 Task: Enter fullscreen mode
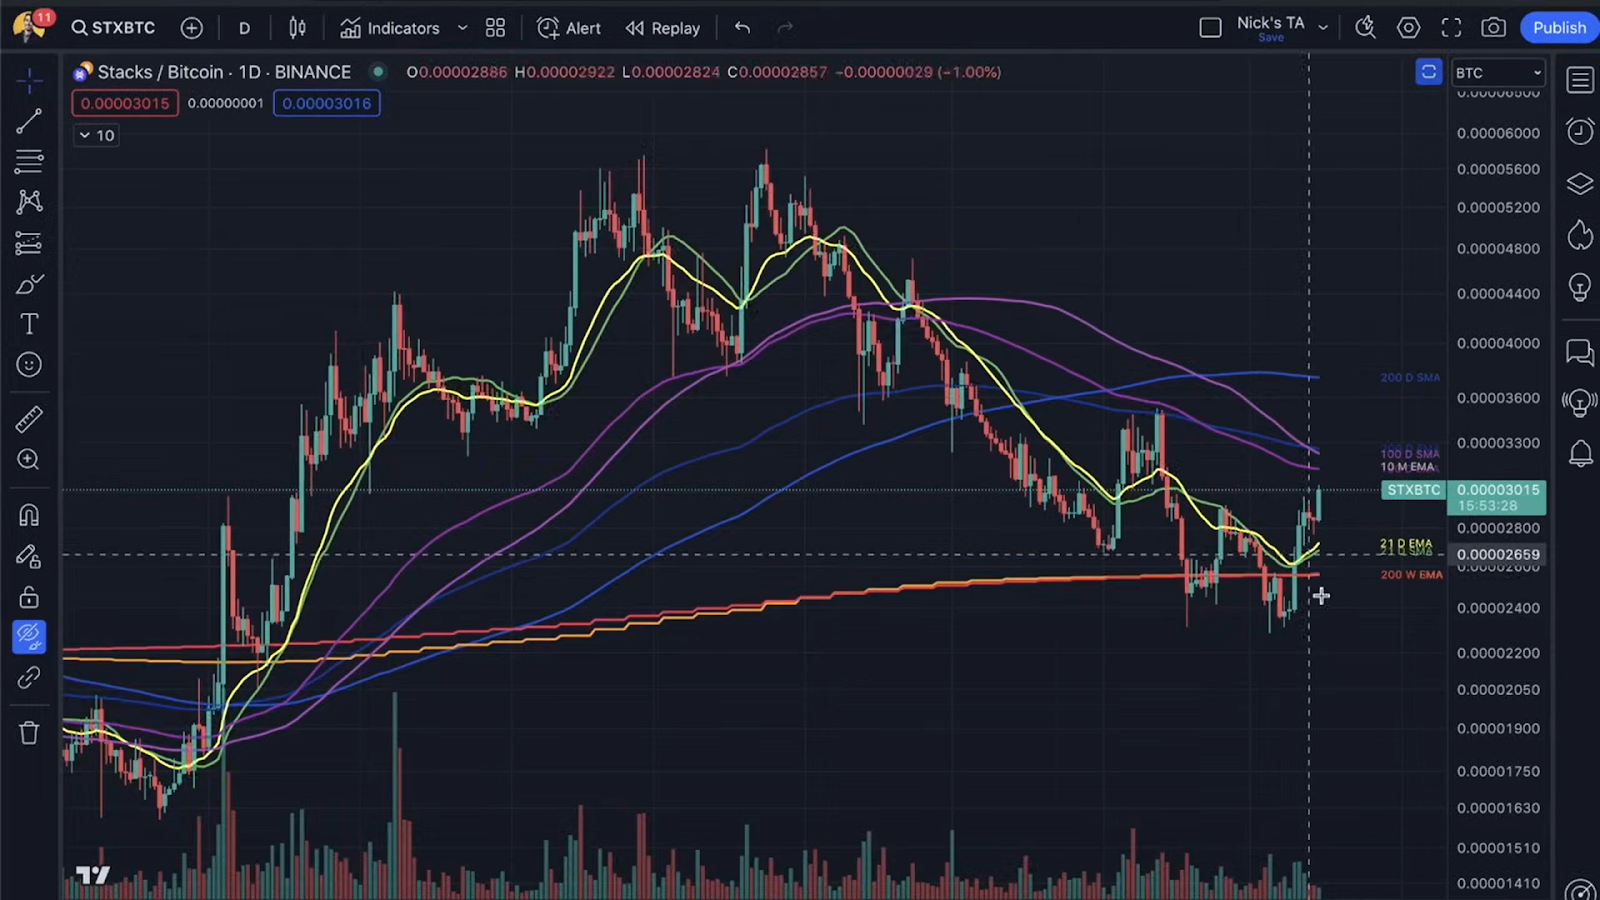coord(1451,28)
